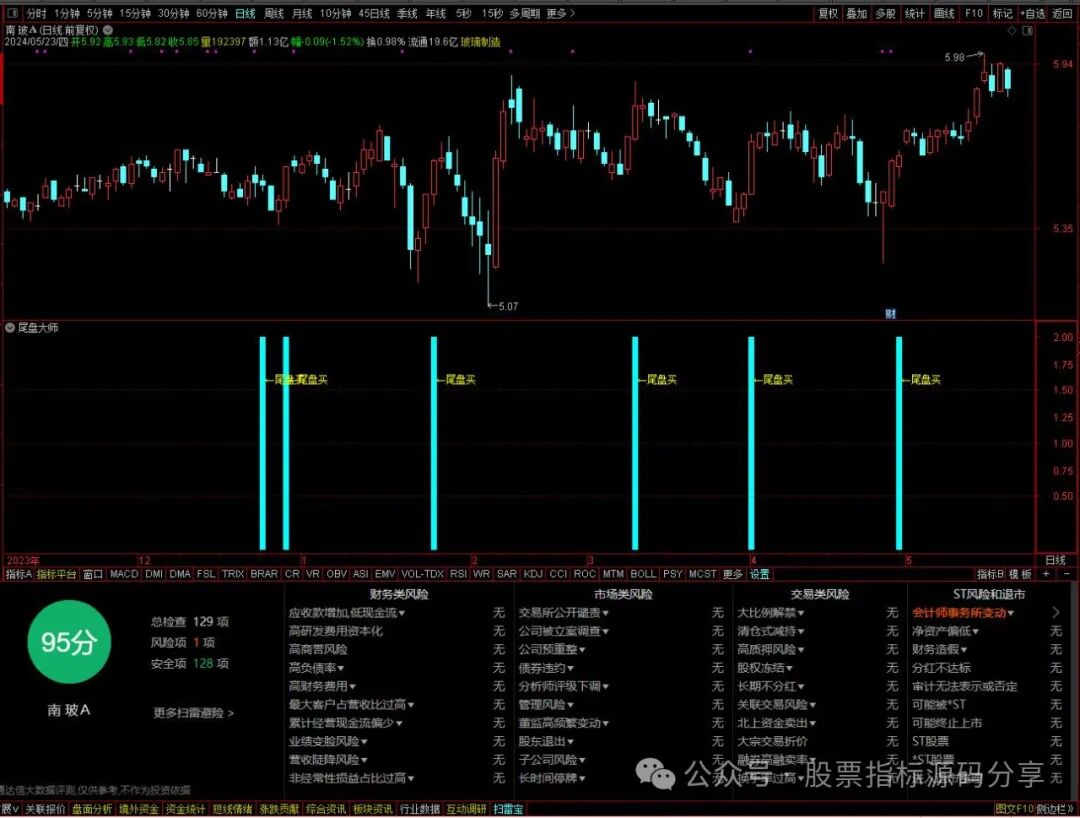Click the round badge icon beside 南玻A title
Image resolution: width=1080 pixels, height=818 pixels.
[x=108, y=30]
